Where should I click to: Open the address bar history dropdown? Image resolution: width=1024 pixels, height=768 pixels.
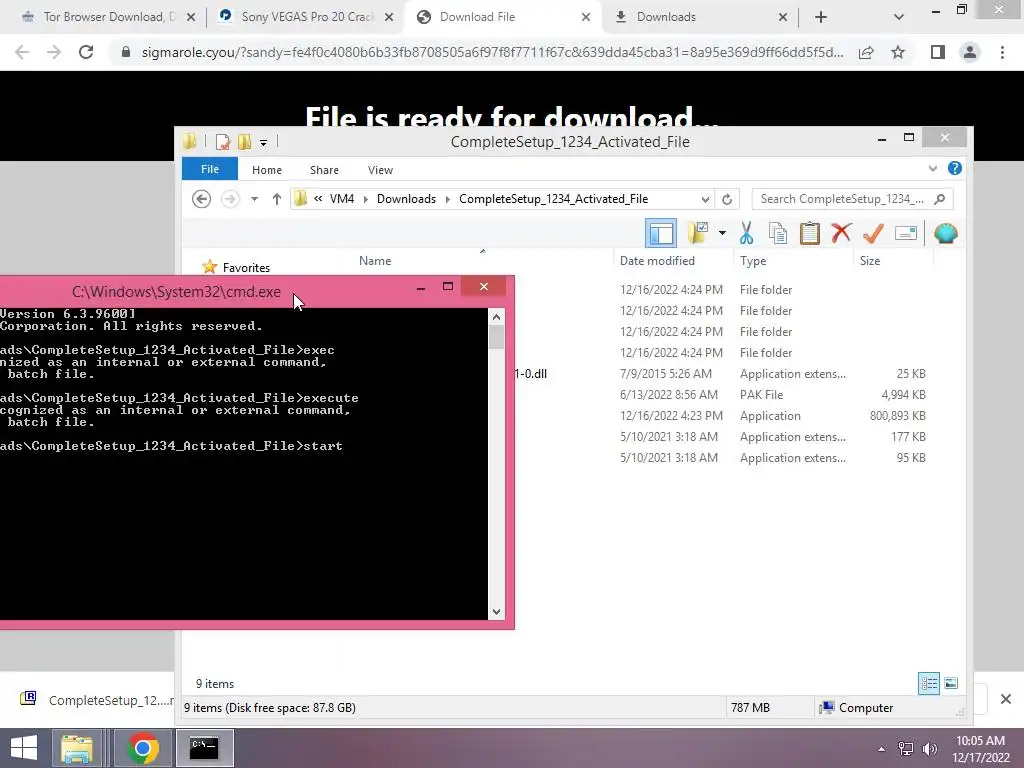[705, 199]
